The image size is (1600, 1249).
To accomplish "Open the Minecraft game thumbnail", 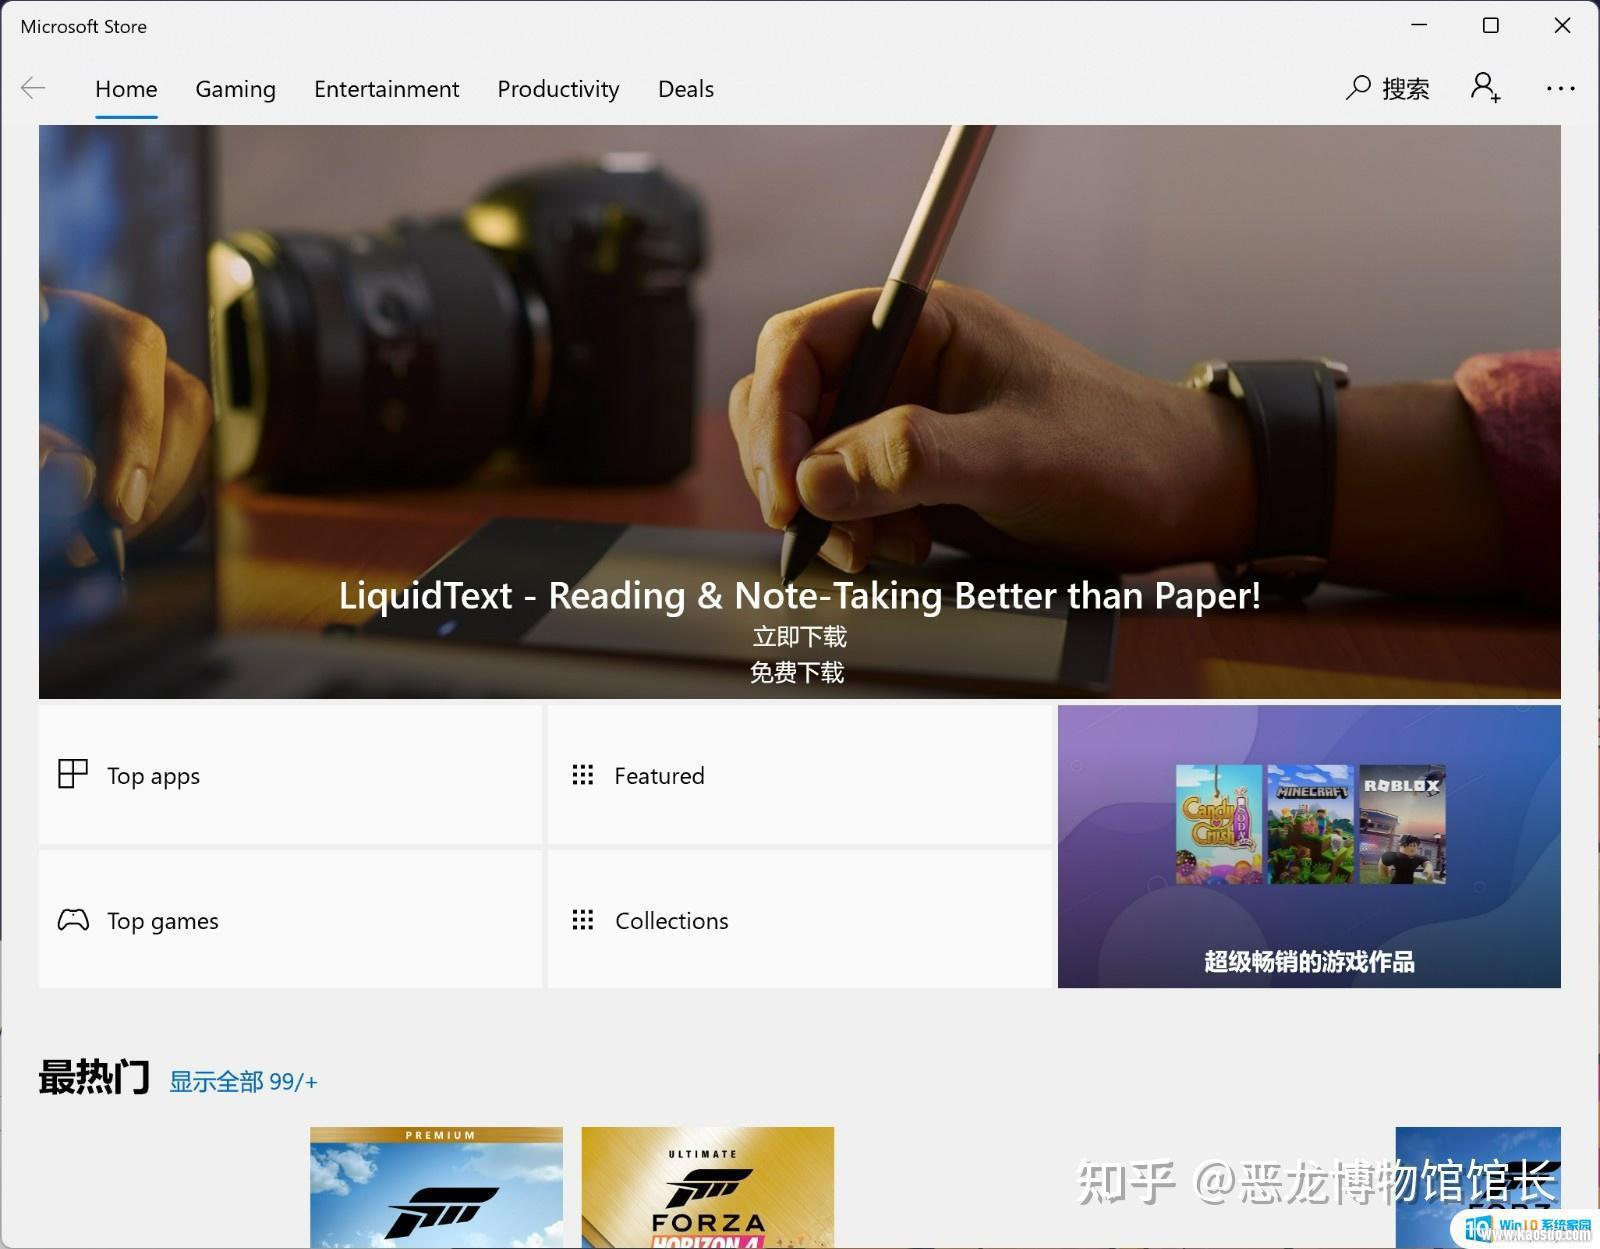I will coord(1310,824).
